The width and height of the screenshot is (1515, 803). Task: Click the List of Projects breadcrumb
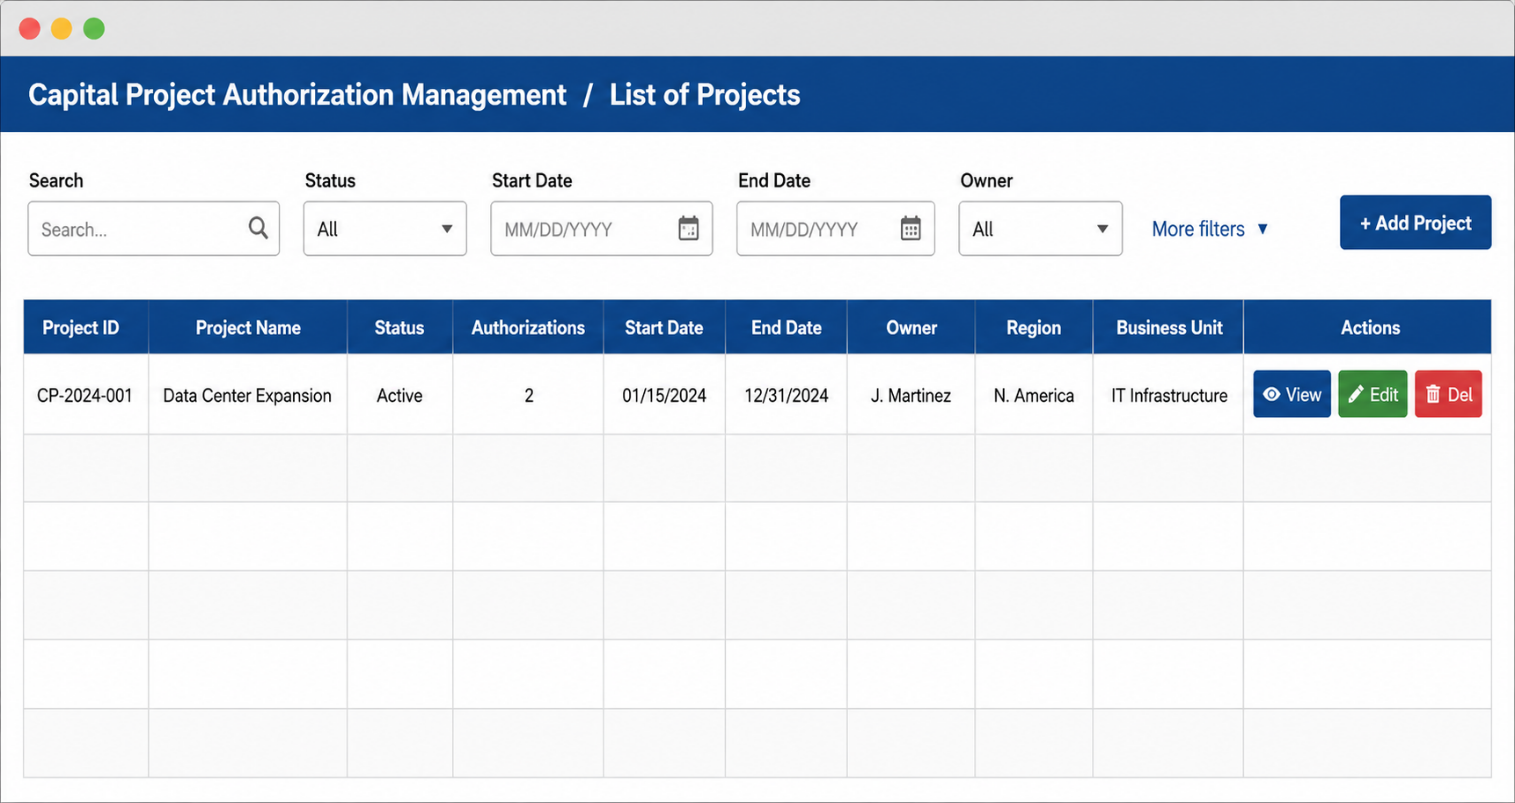pos(705,95)
